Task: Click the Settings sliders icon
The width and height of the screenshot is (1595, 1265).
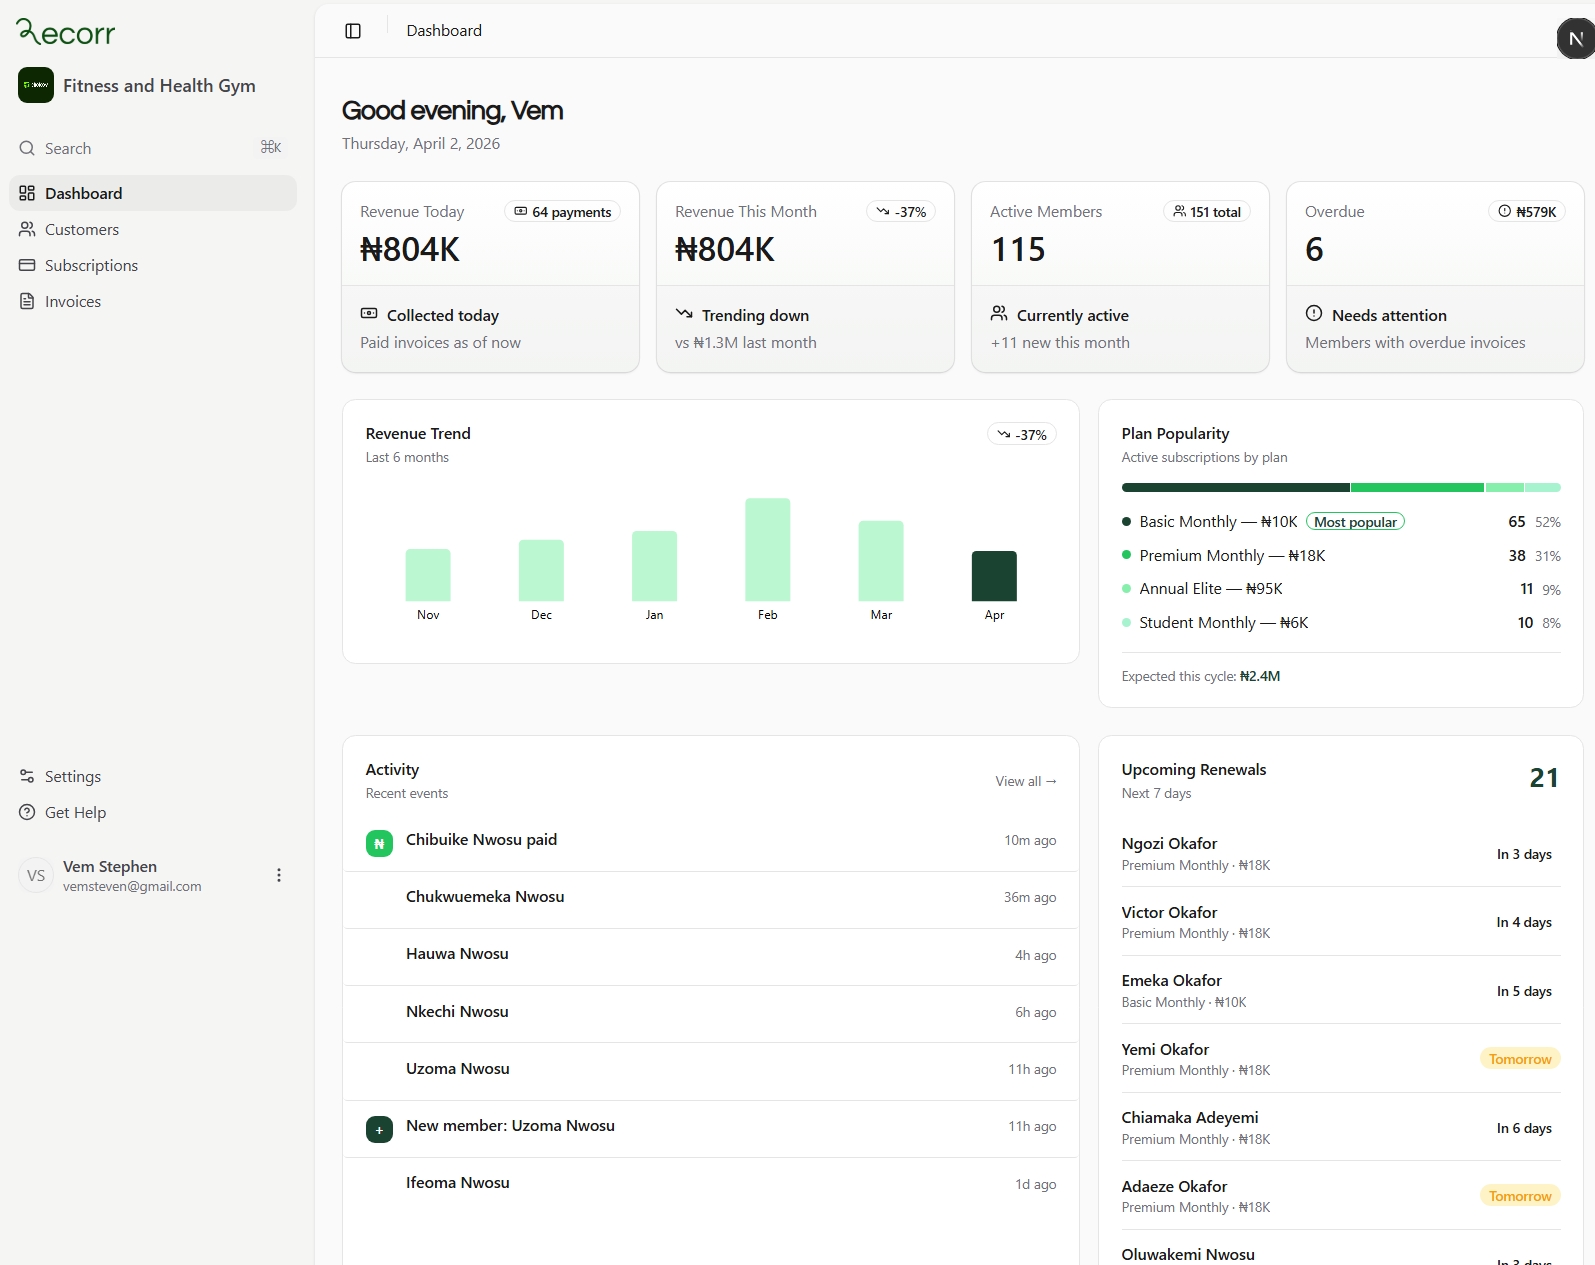Action: coord(27,776)
